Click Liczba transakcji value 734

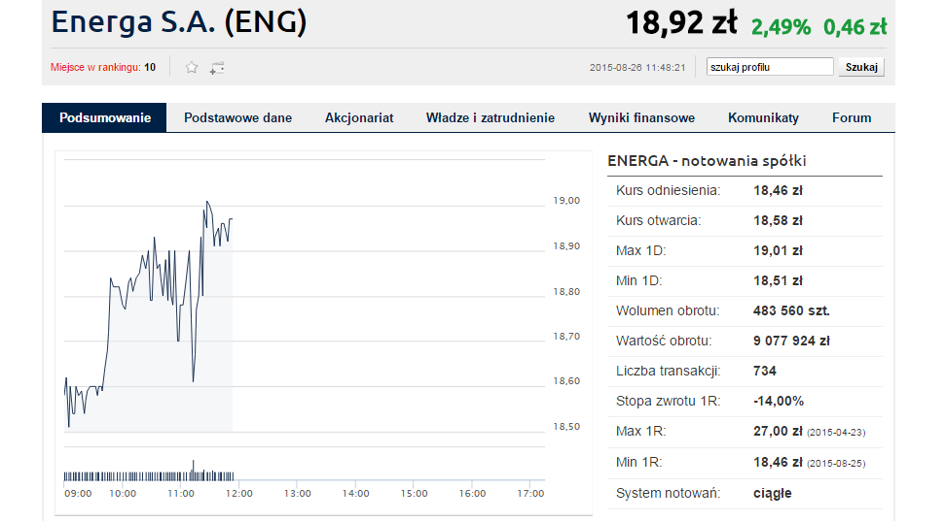[765, 371]
